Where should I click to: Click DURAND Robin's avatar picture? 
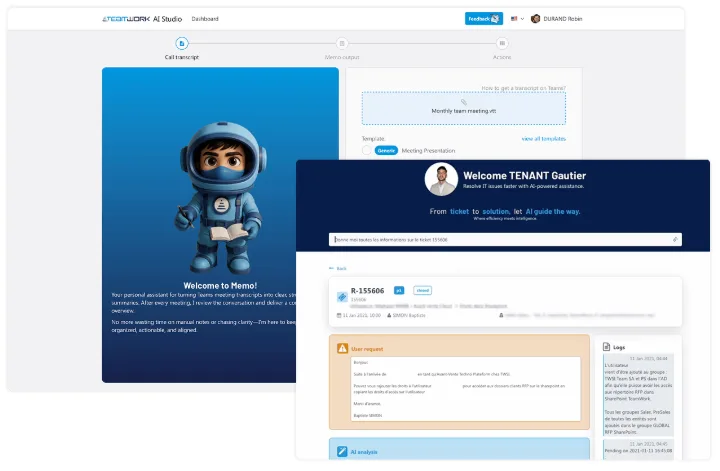pos(535,19)
